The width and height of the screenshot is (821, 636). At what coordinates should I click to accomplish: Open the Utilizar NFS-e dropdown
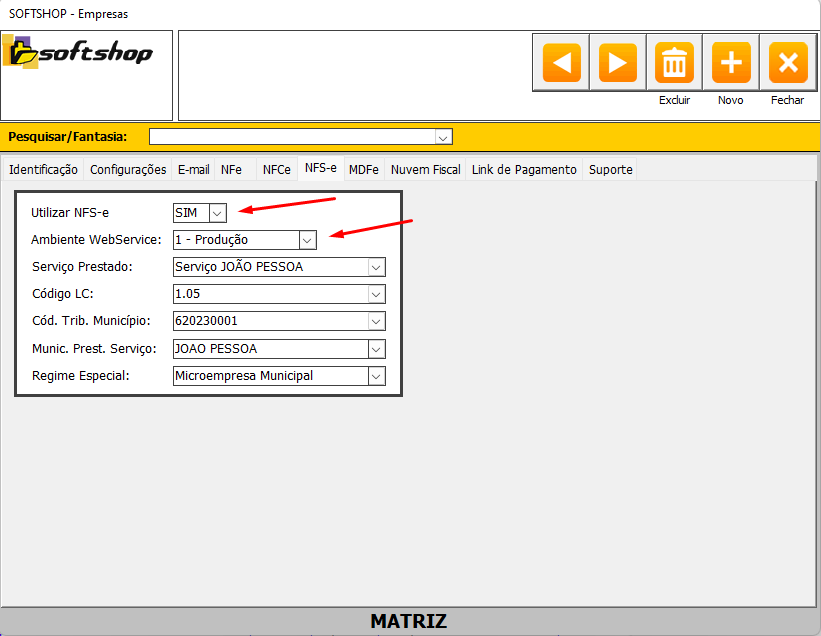[217, 212]
